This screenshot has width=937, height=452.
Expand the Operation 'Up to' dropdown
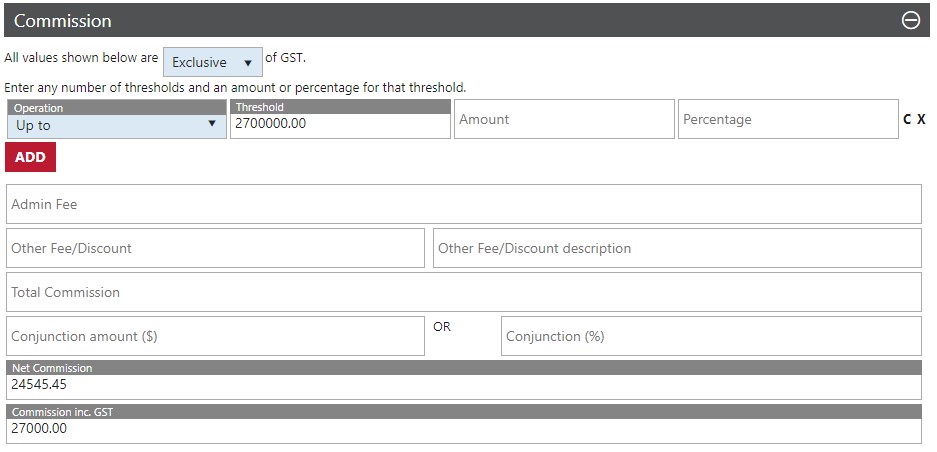point(116,125)
